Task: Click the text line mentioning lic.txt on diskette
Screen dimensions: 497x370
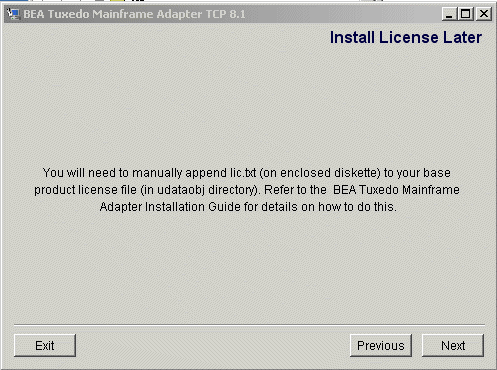Action: pos(247,173)
